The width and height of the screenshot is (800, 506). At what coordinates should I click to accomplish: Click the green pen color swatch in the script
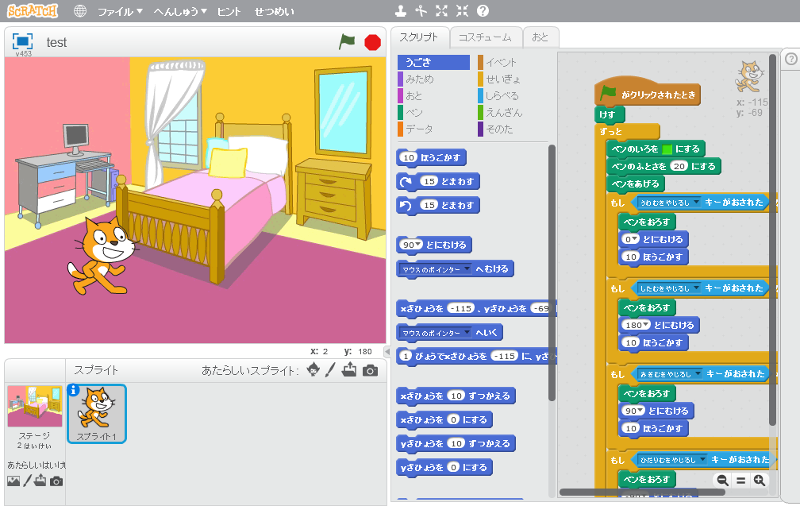(666, 148)
